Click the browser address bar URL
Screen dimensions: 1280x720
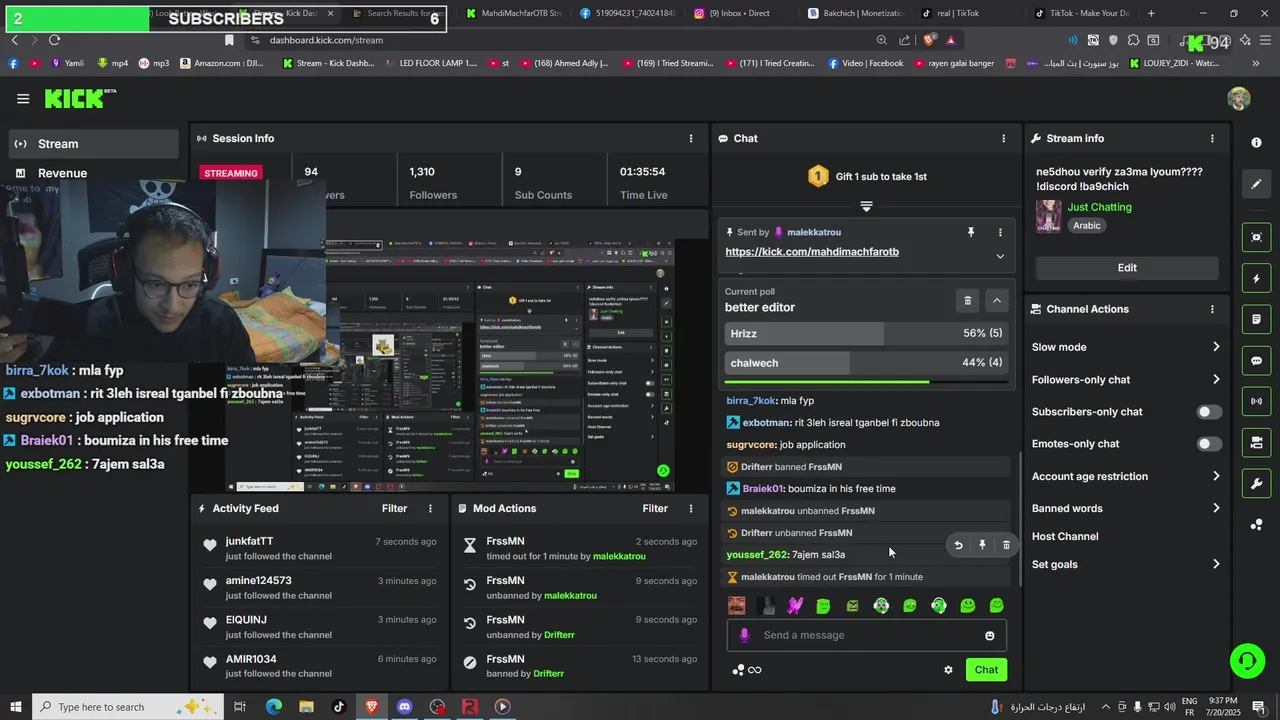[x=326, y=40]
